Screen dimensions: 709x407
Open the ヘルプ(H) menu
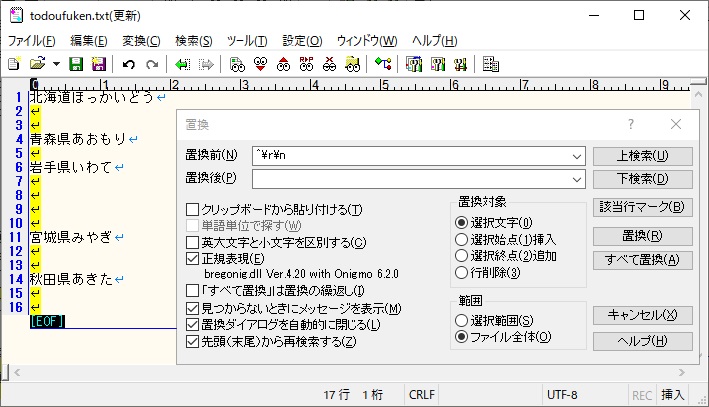pyautogui.click(x=434, y=41)
